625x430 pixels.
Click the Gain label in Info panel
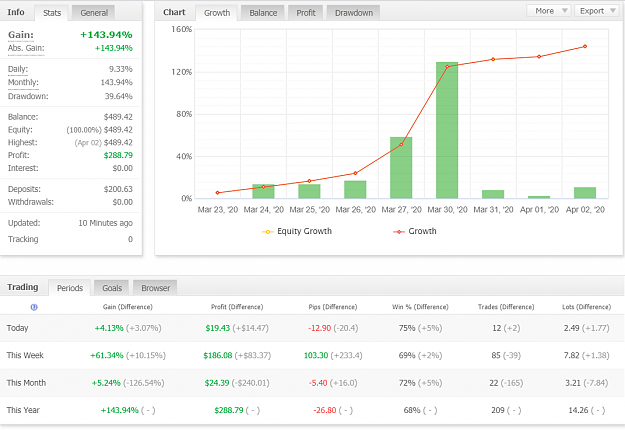(x=21, y=35)
